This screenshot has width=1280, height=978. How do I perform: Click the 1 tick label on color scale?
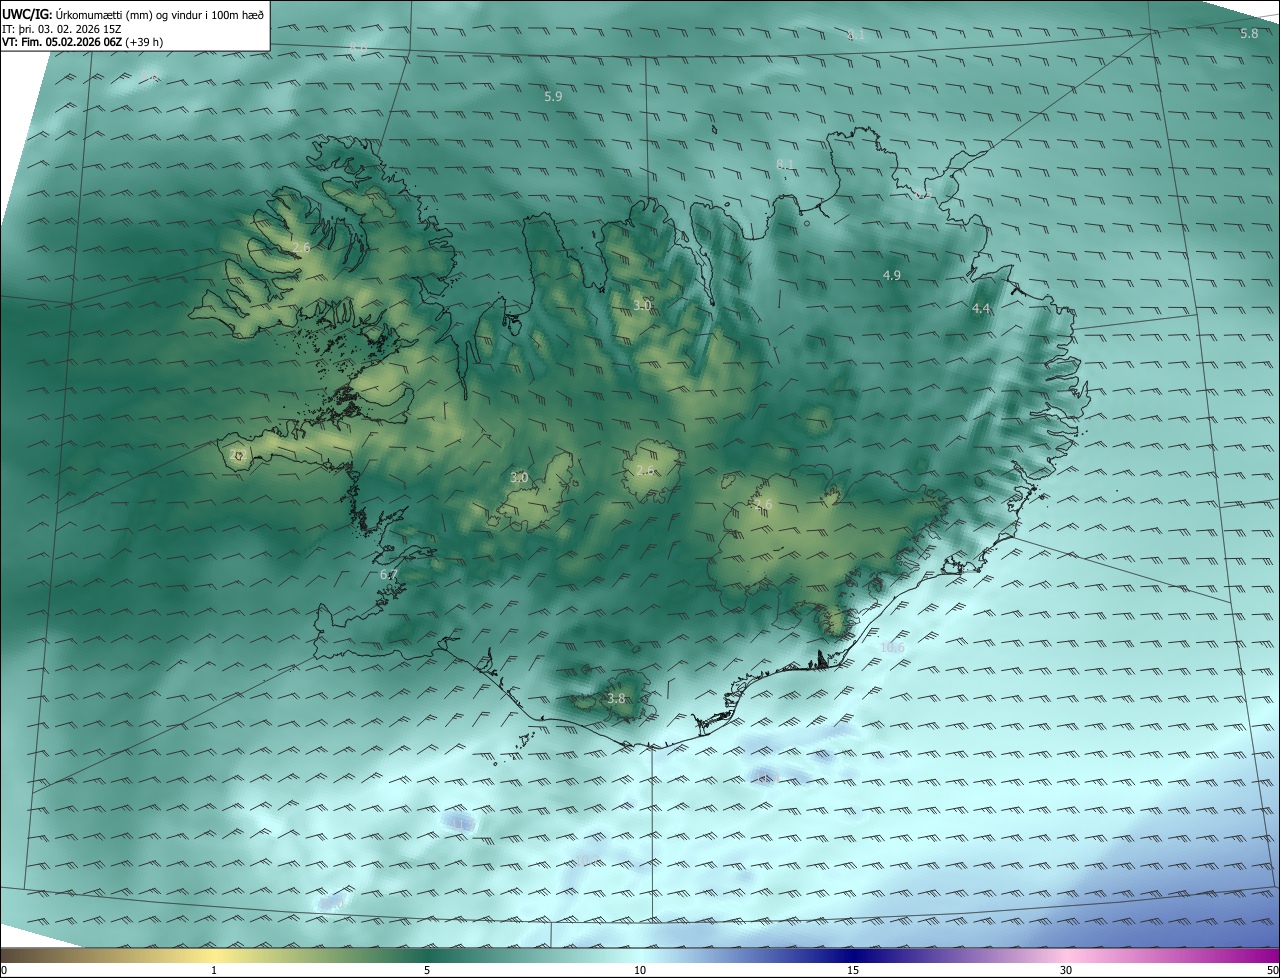(215, 970)
